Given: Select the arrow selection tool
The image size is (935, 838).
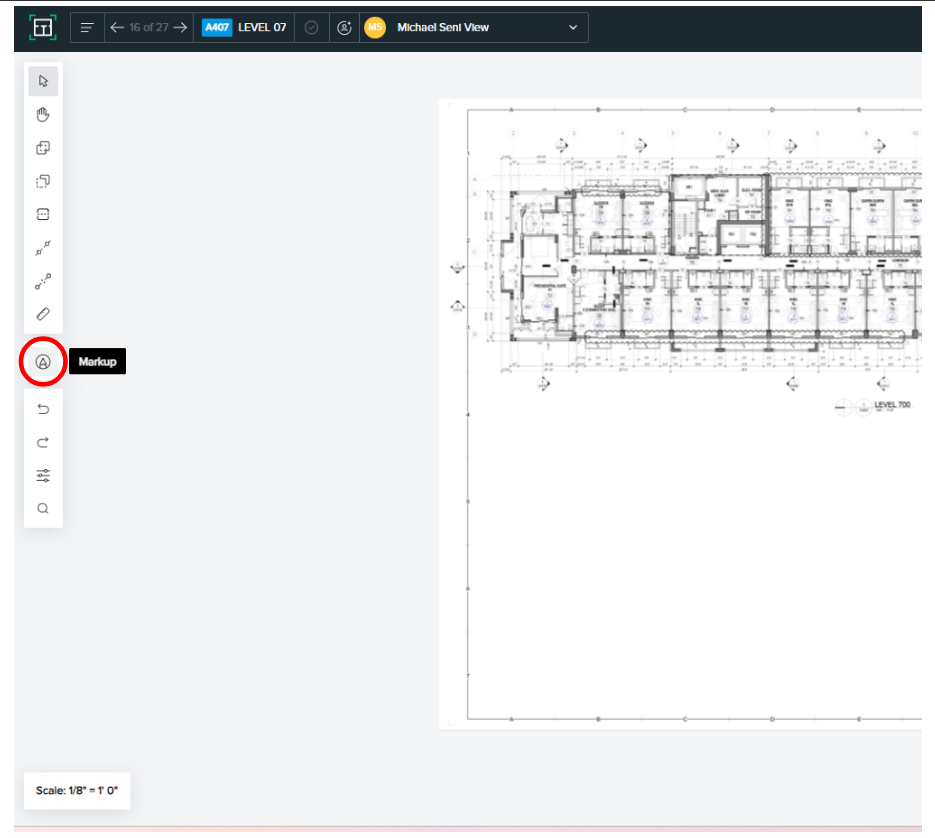Looking at the screenshot, I should click(43, 81).
